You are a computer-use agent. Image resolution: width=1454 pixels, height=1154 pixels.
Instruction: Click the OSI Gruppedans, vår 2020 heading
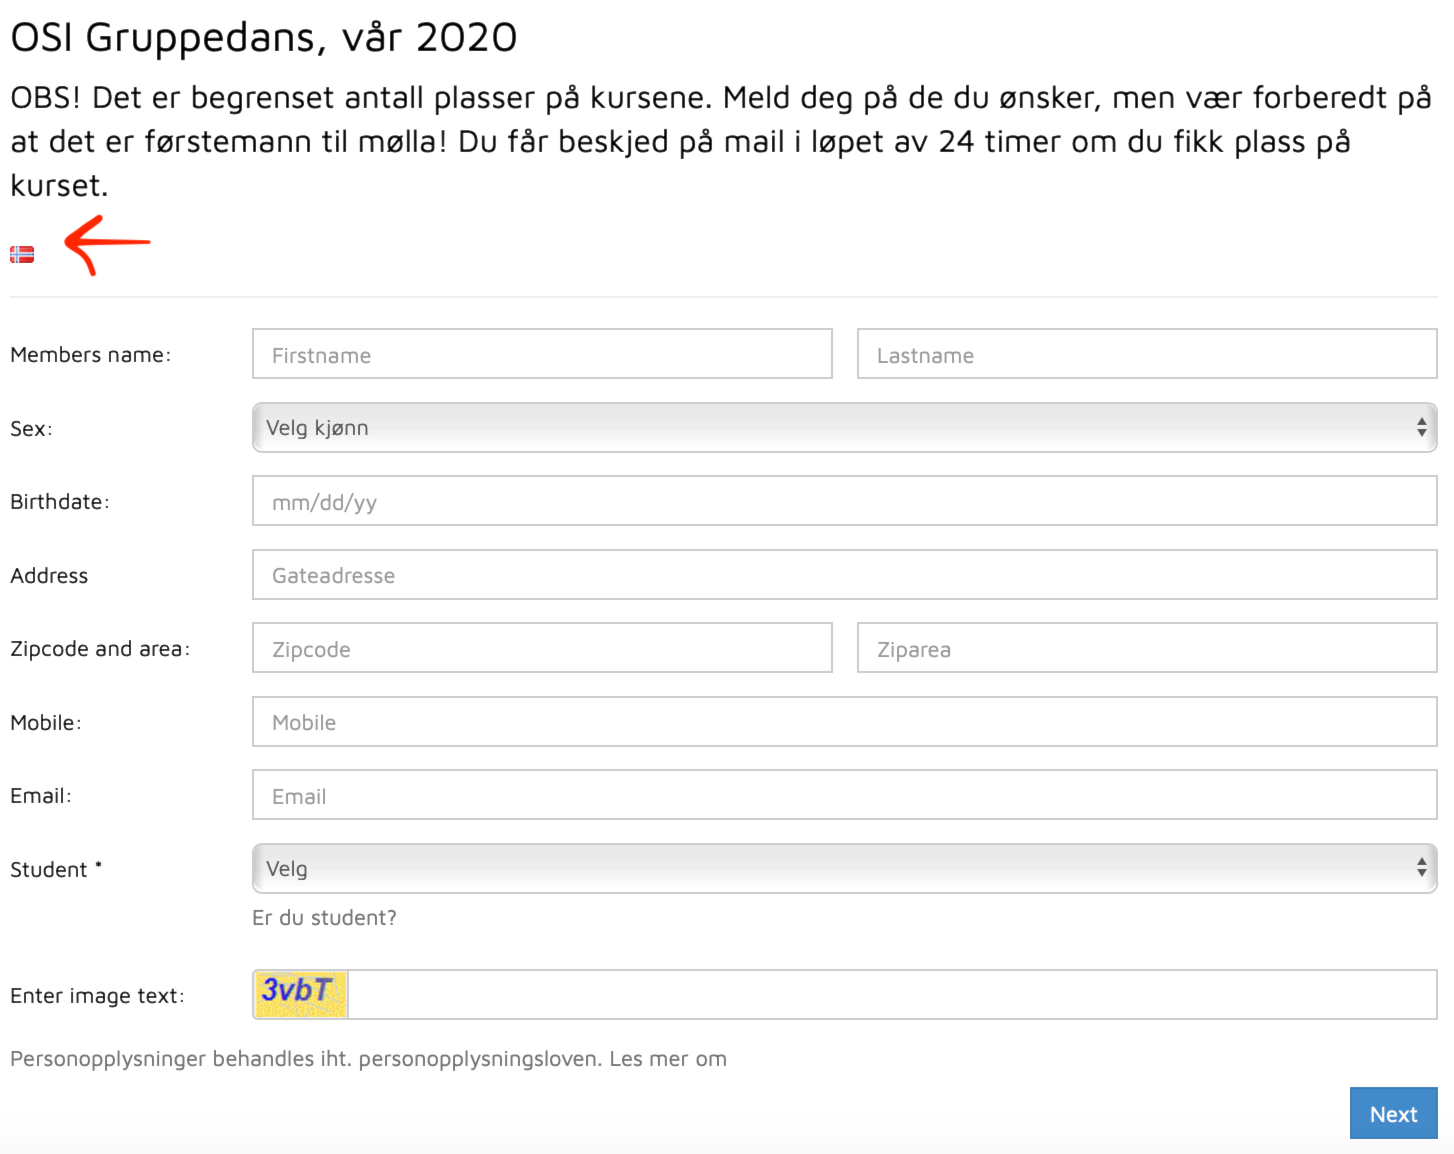coord(264,37)
